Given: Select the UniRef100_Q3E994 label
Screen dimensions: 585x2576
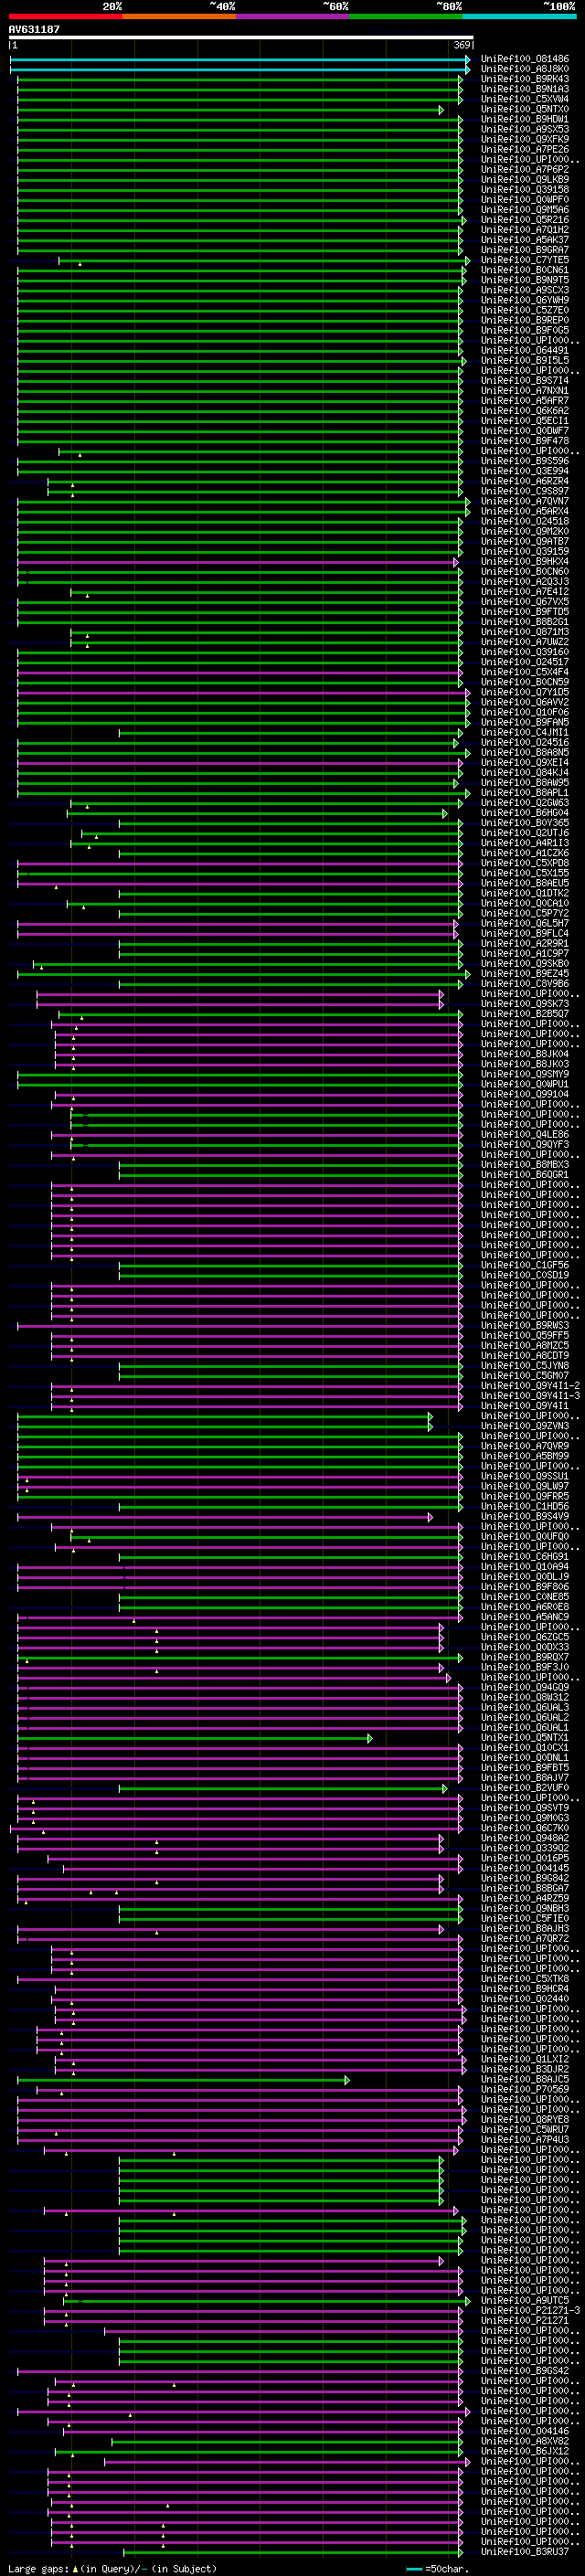Looking at the screenshot, I should pyautogui.click(x=525, y=471).
